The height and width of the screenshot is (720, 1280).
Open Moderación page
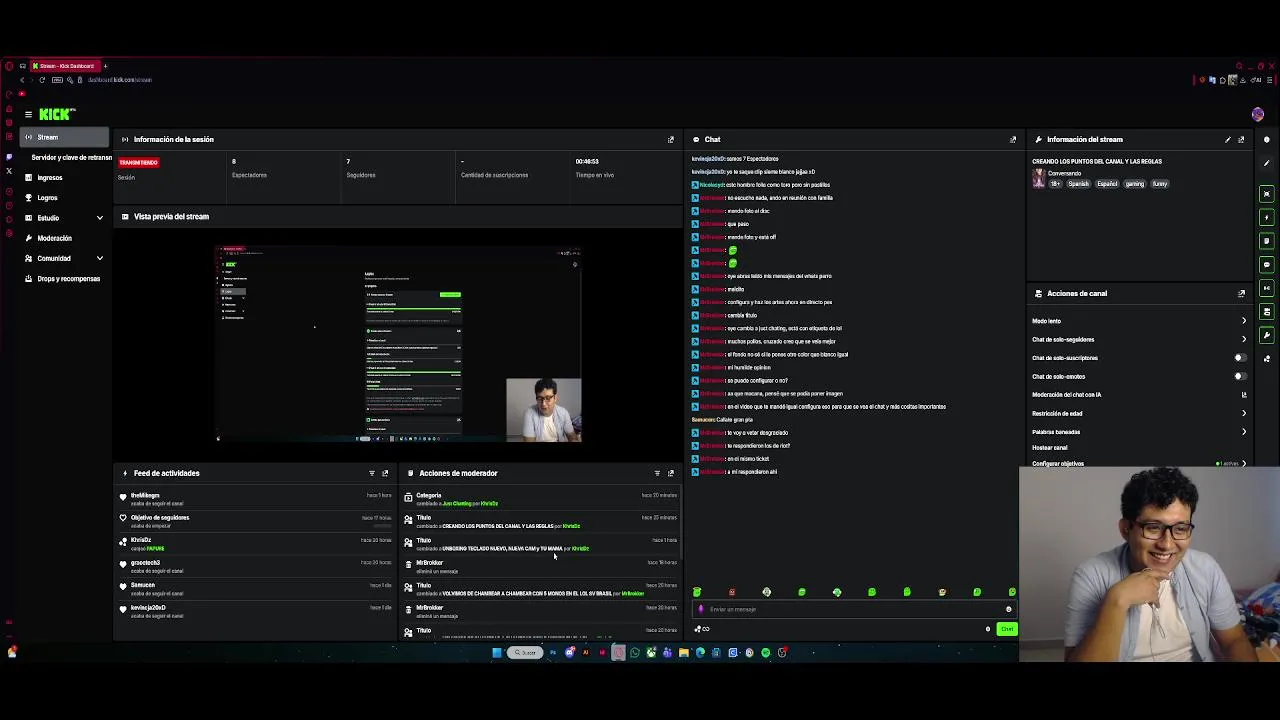[65, 238]
